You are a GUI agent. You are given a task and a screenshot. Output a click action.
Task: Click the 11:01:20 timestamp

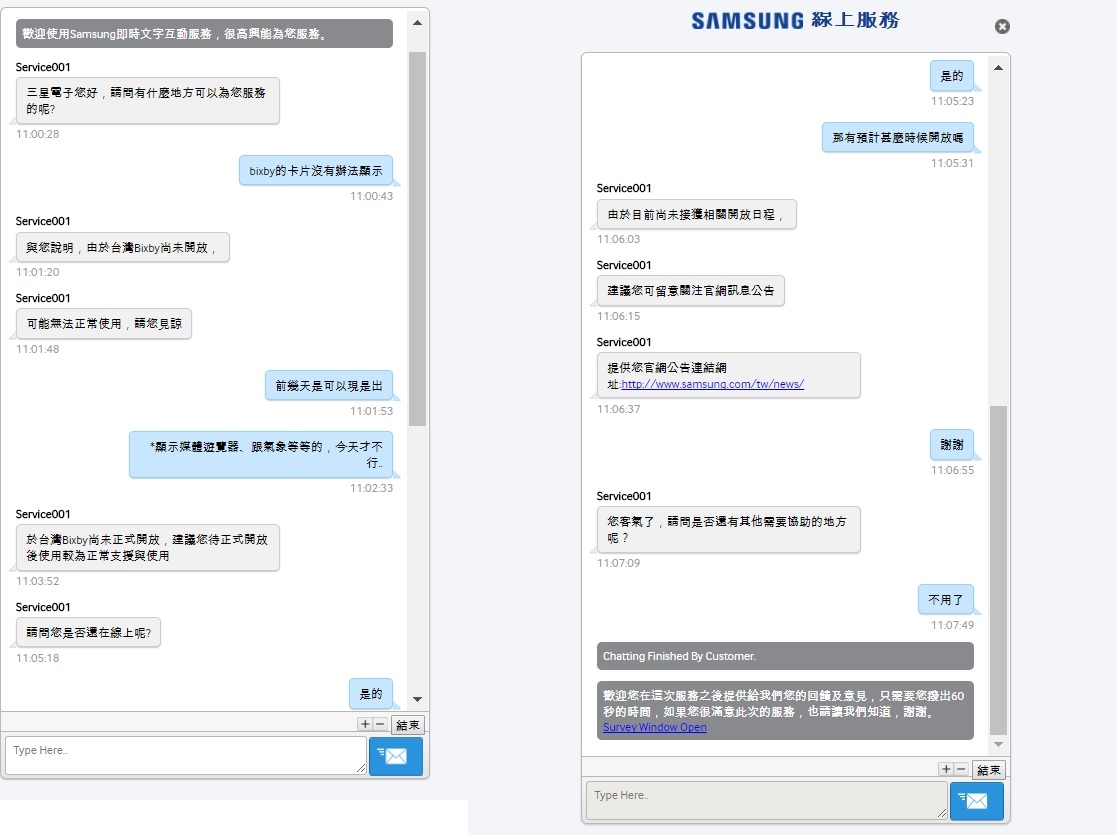(x=38, y=272)
